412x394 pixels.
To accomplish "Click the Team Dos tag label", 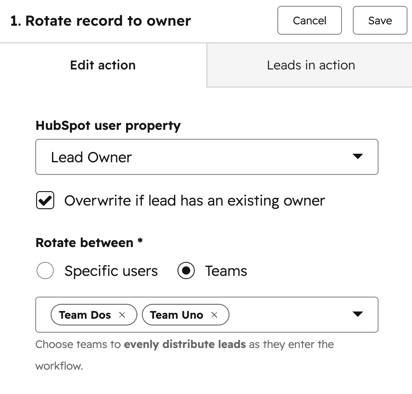I will click(85, 315).
